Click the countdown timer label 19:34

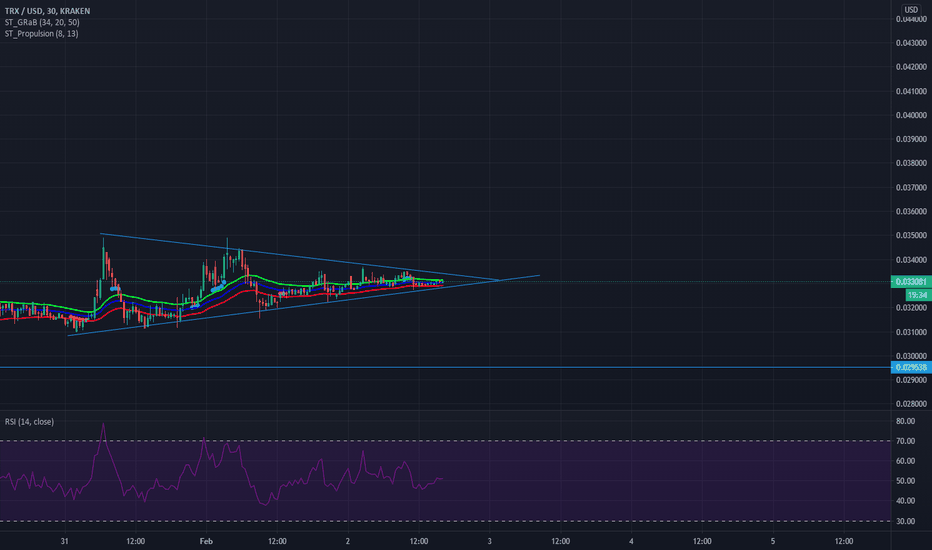pos(918,295)
